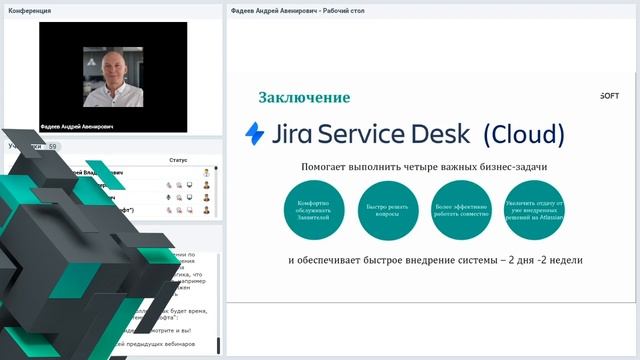This screenshot has width=640, height=360.
Task: Click the 'Фадеев Андрей Авенирович - Рабочий стол' title
Action: pyautogui.click(x=298, y=11)
